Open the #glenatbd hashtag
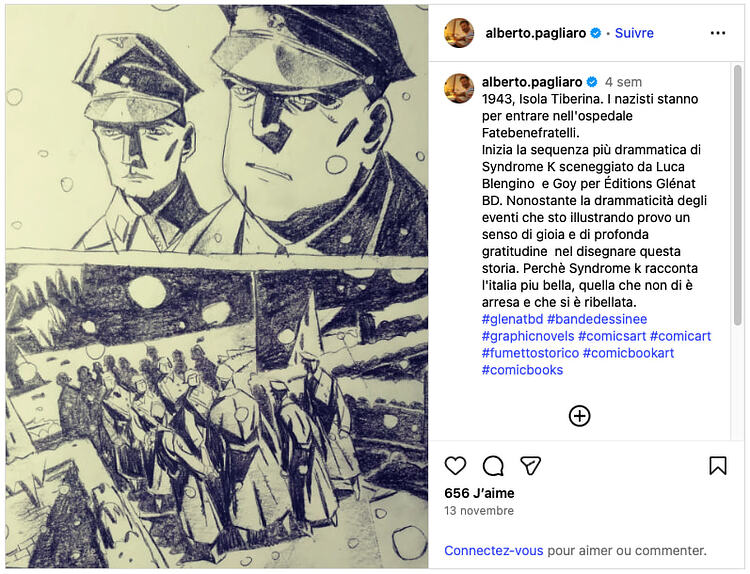 pos(512,319)
